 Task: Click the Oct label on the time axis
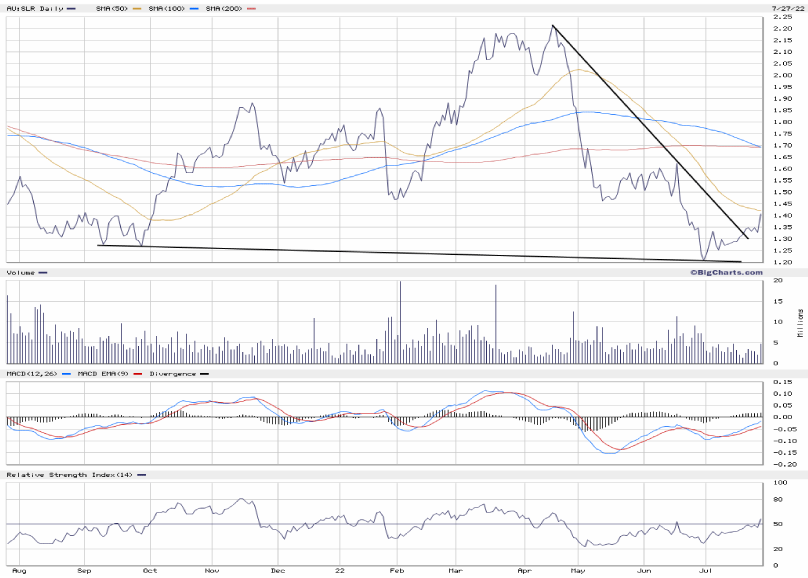point(149,572)
